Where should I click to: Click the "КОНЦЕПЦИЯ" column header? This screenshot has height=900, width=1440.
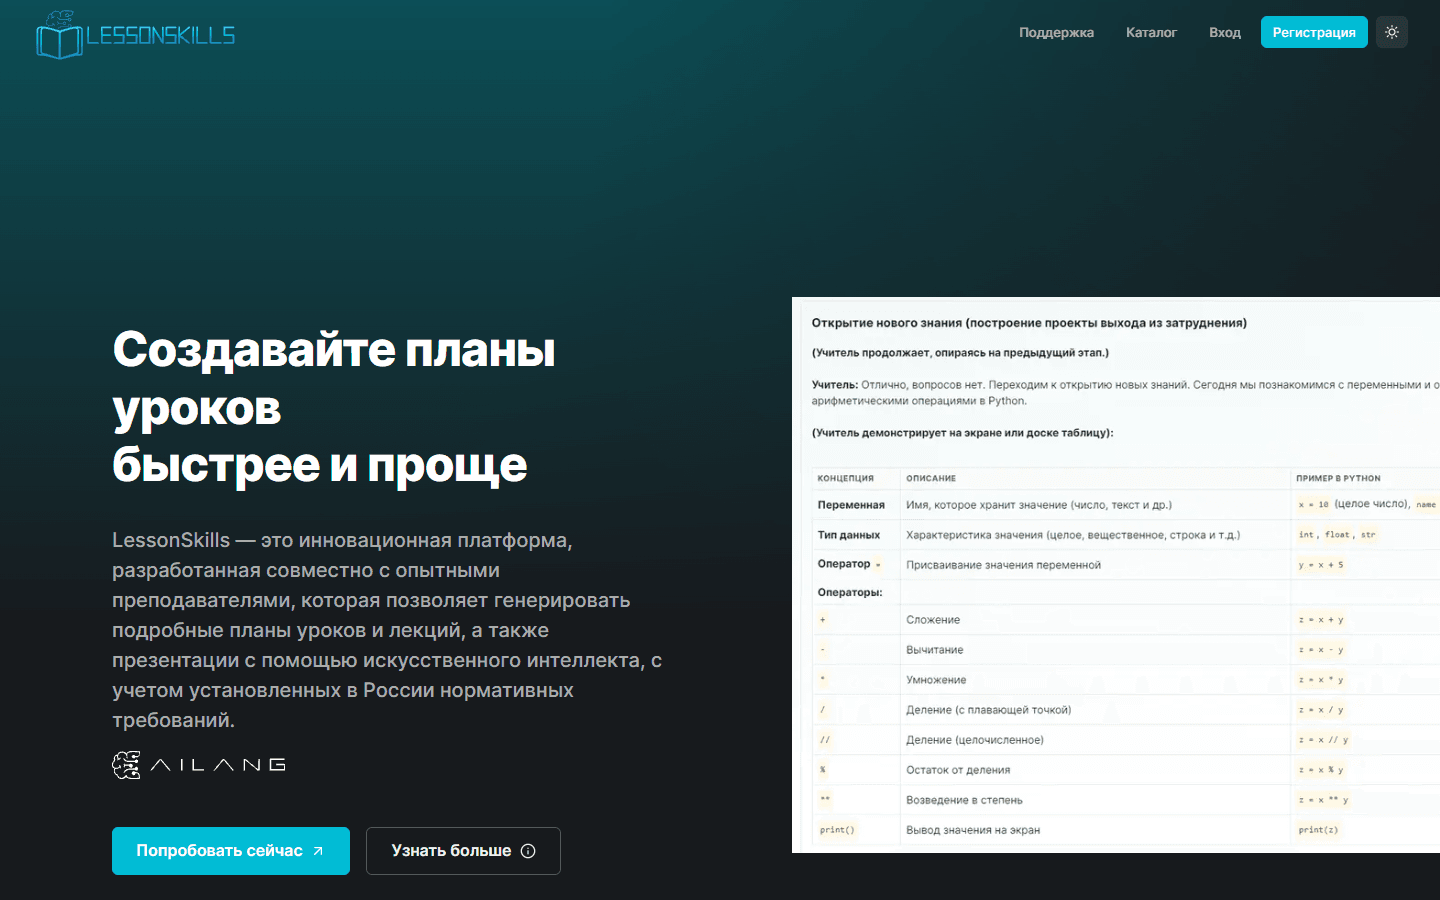click(x=846, y=478)
